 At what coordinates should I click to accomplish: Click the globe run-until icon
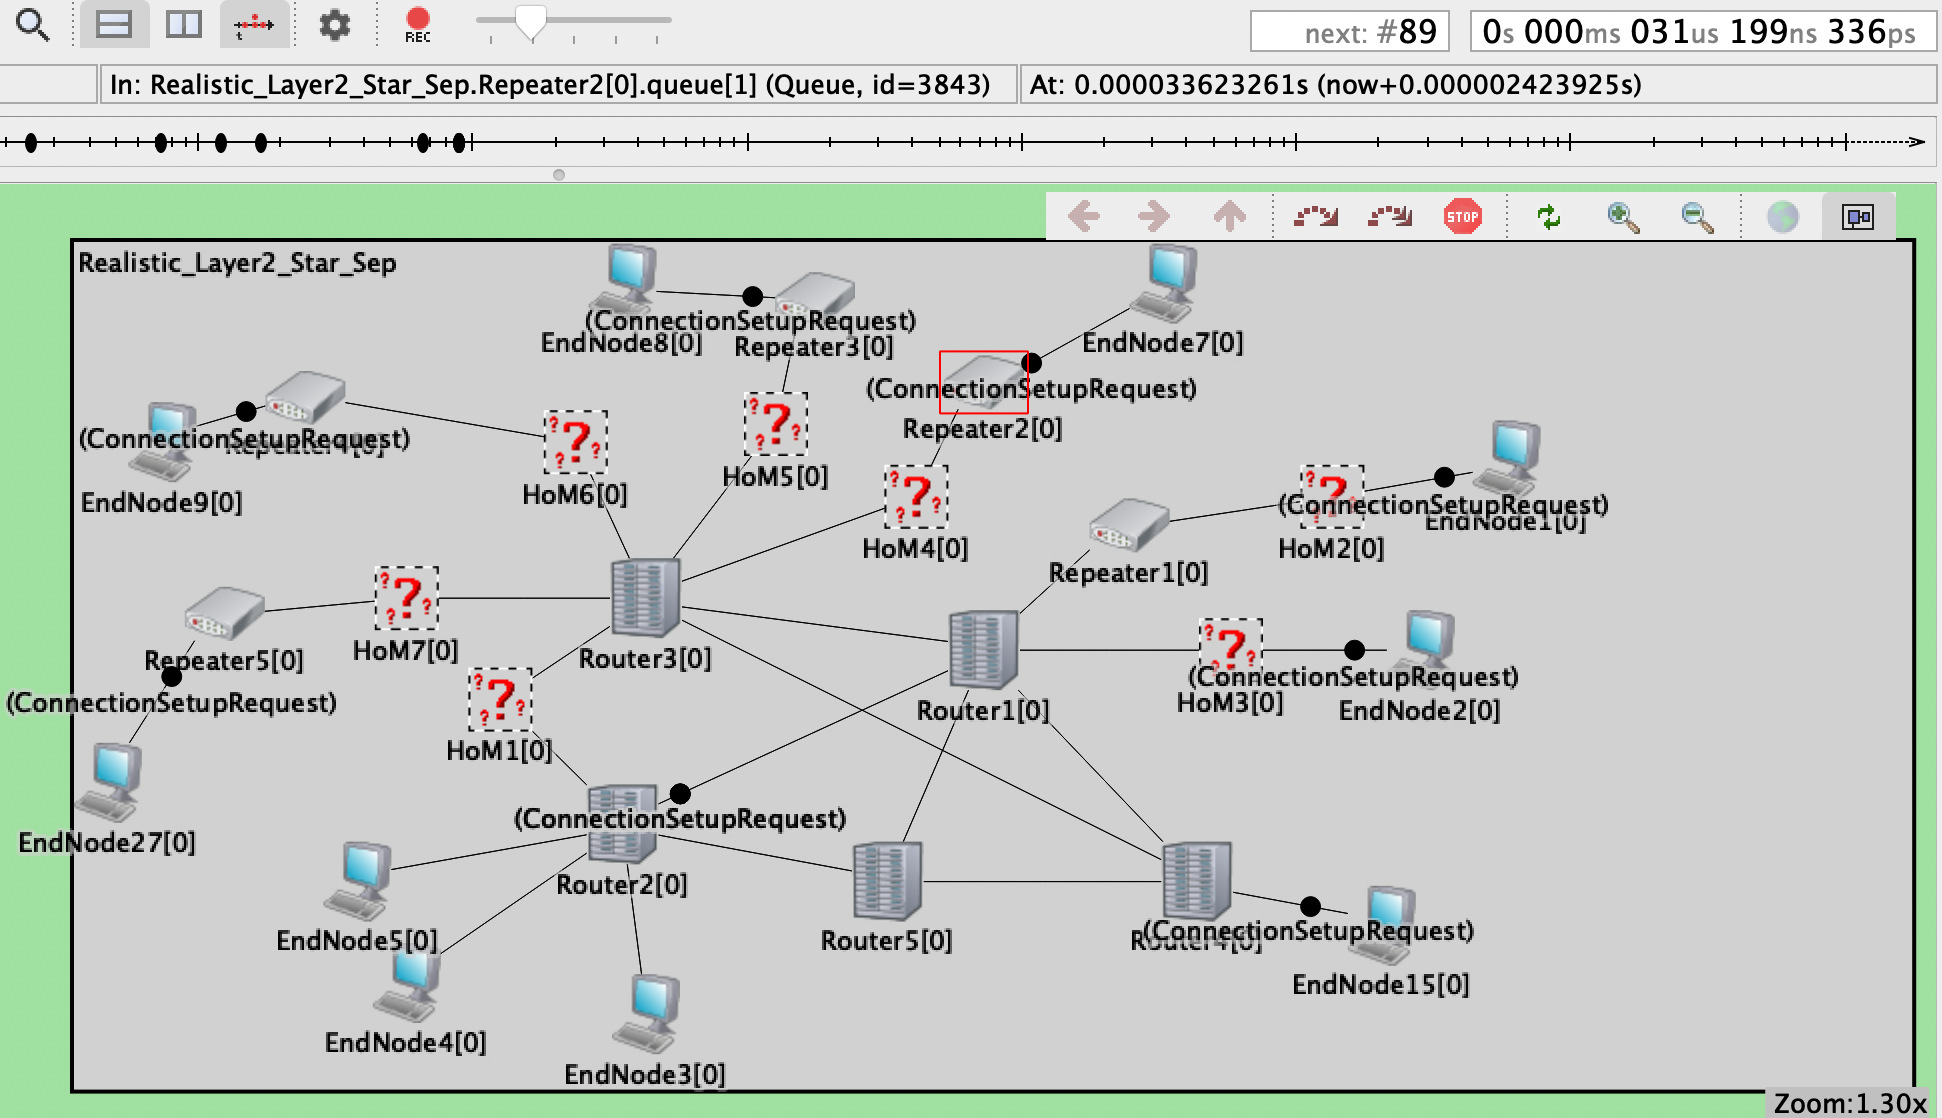[x=1784, y=216]
